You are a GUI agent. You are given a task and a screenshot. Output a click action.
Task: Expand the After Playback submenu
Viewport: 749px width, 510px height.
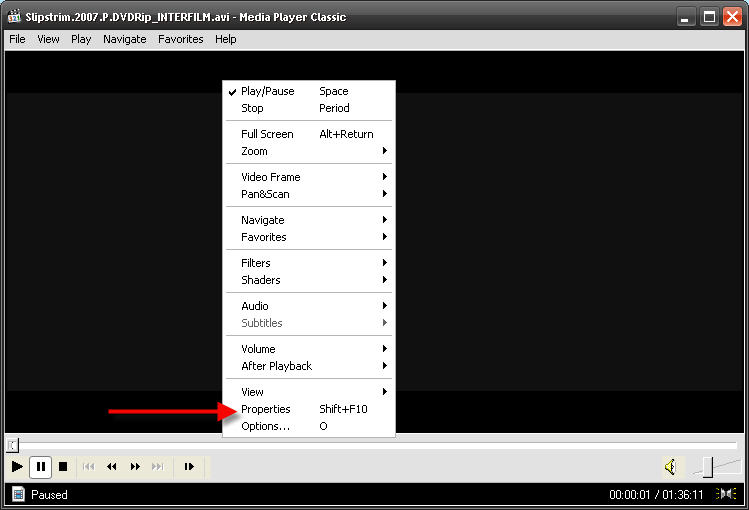[x=309, y=366]
